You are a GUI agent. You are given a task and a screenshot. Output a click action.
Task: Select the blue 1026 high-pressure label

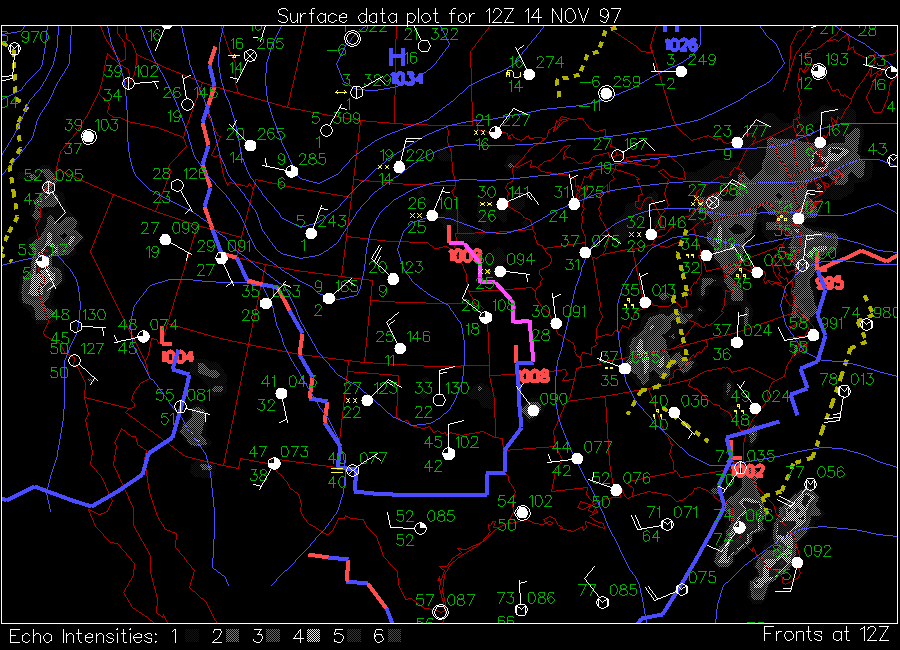pos(680,45)
